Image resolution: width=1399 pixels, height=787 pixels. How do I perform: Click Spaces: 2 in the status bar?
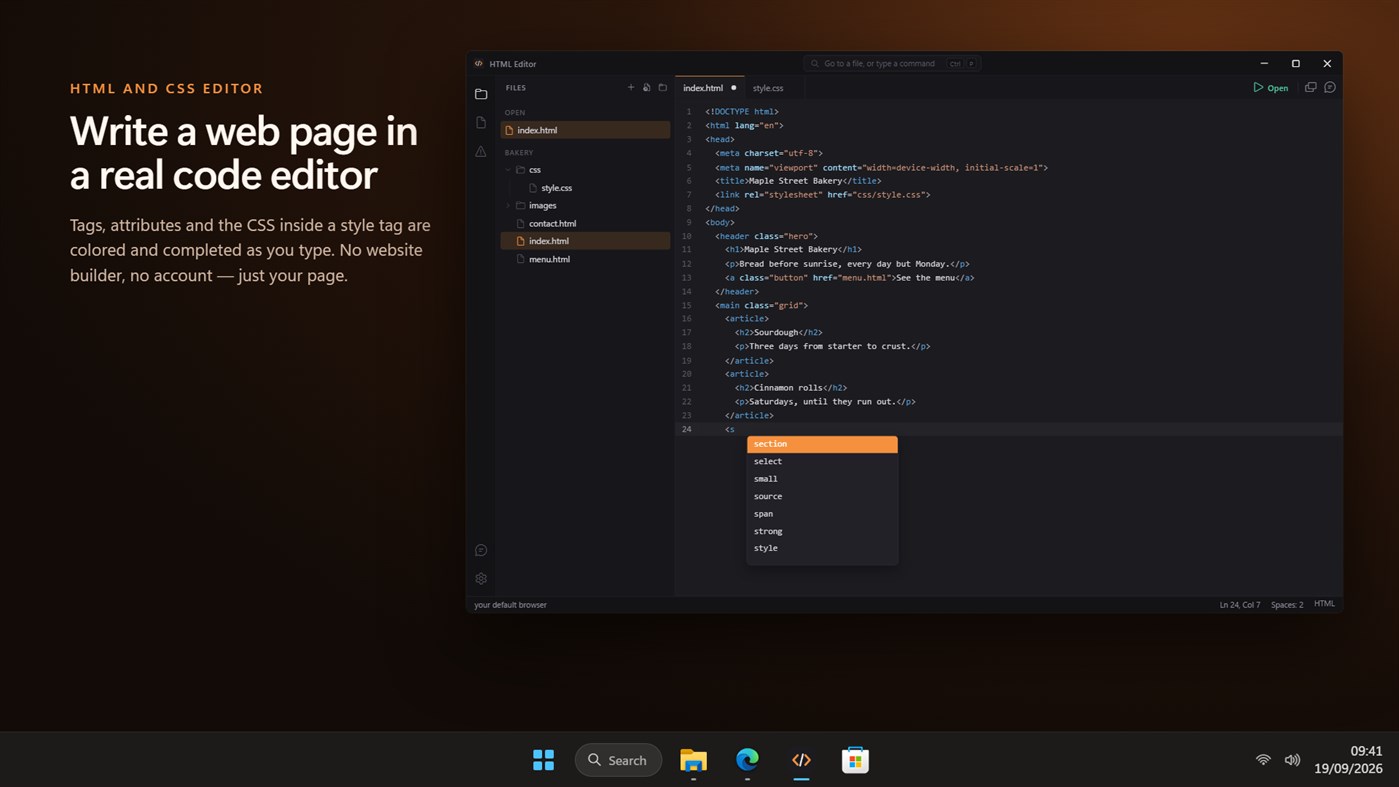[x=1287, y=605]
